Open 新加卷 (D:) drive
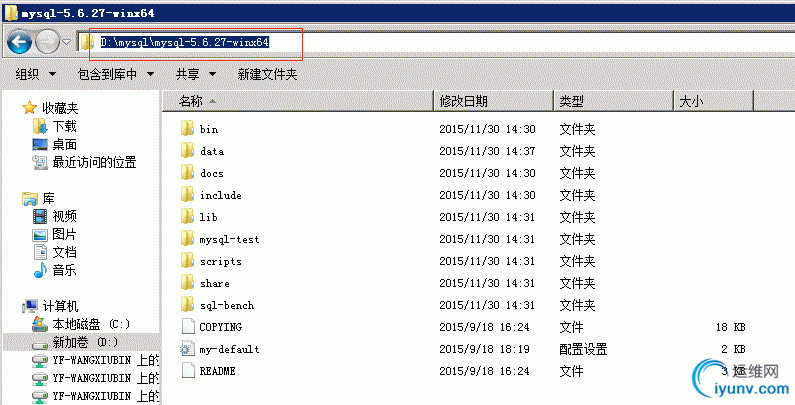The width and height of the screenshot is (795, 405). point(75,342)
